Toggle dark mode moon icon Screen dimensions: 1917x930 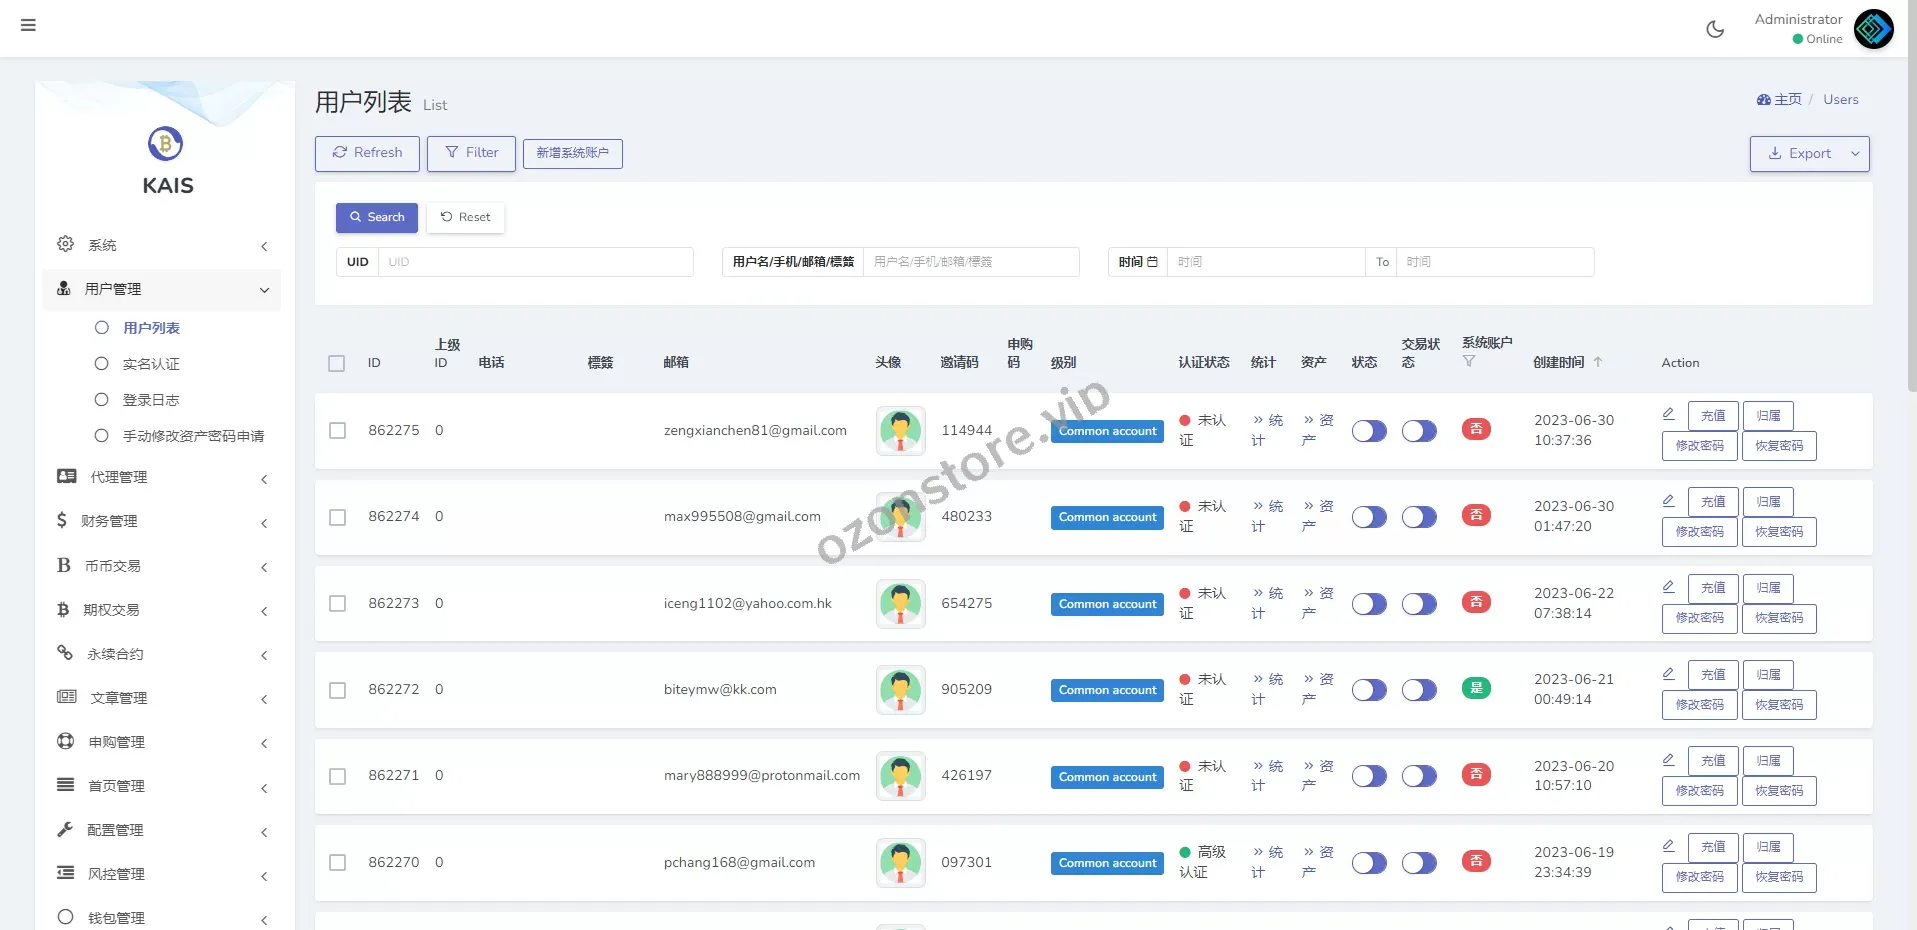1714,29
